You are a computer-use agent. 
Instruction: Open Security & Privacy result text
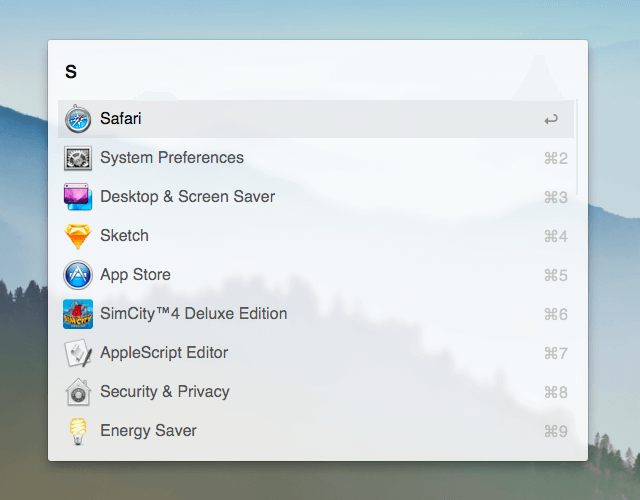[x=165, y=392]
